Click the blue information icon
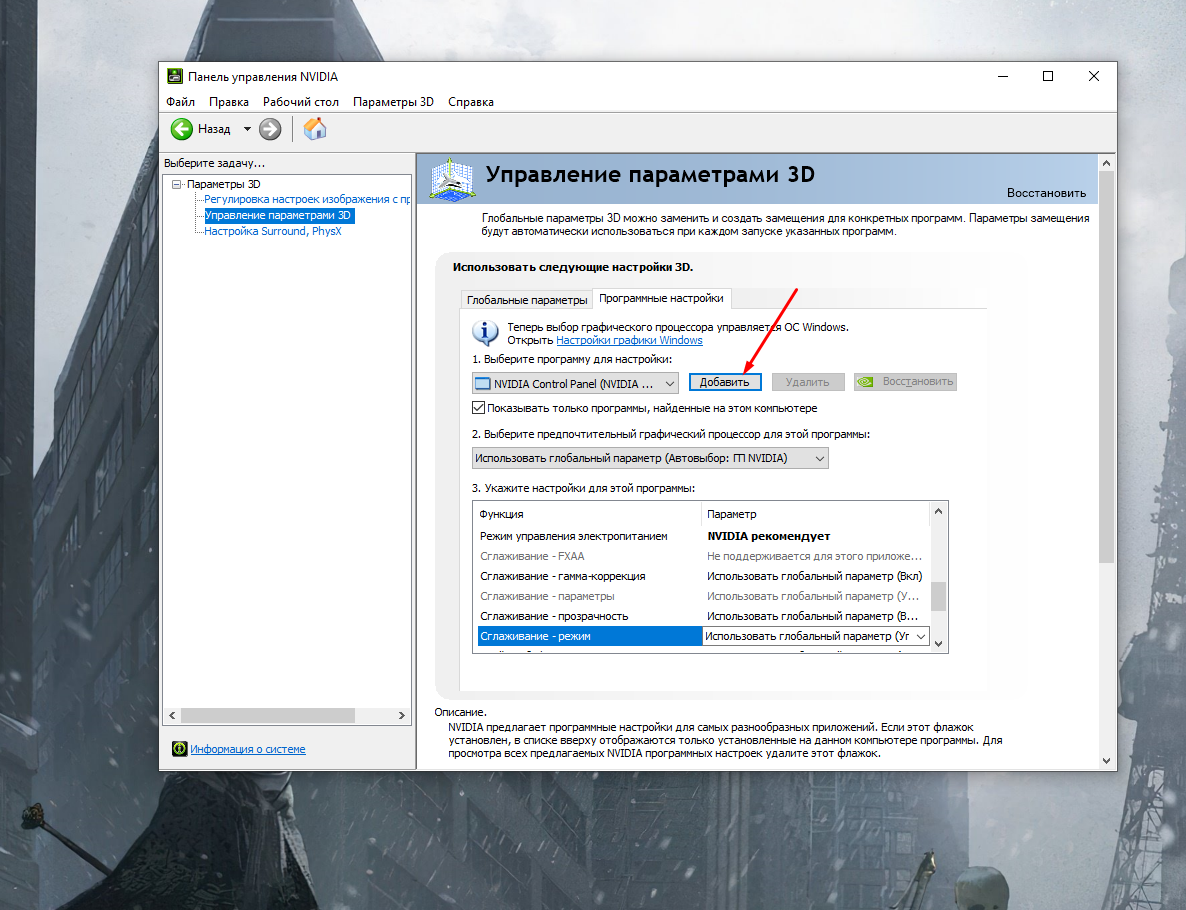This screenshot has width=1186, height=910. click(486, 332)
